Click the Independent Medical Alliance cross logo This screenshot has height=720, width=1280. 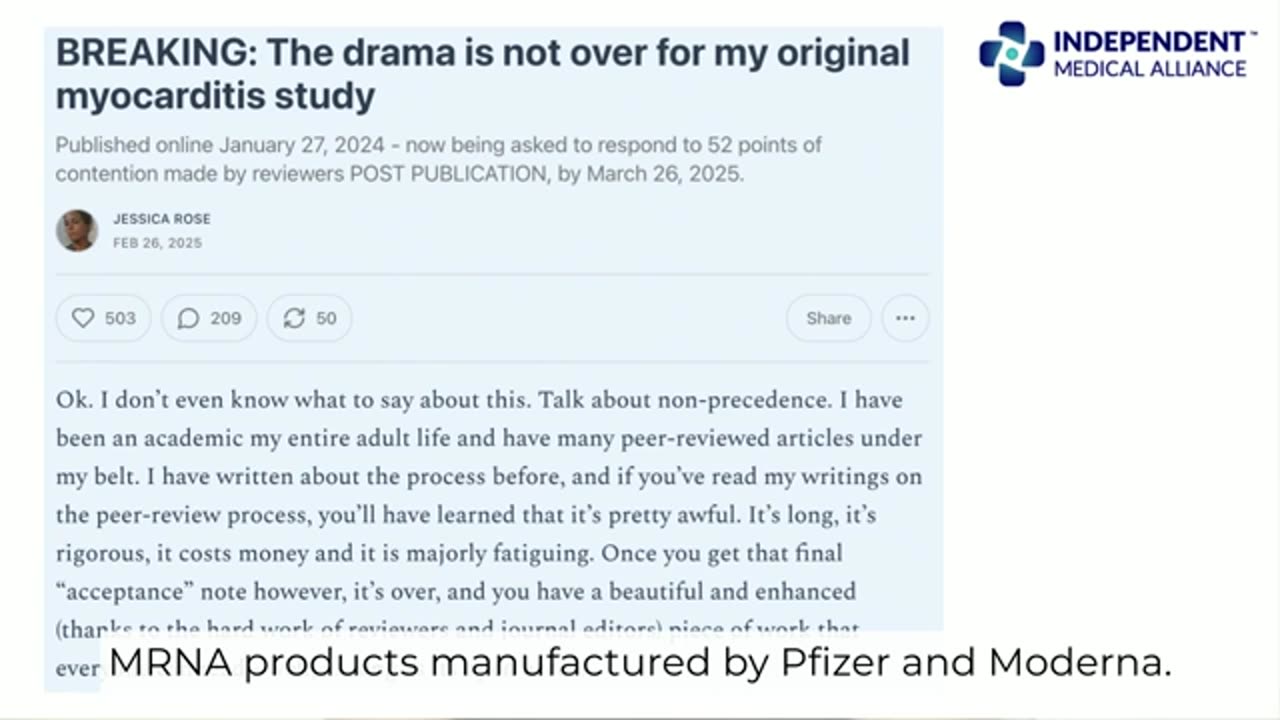click(1011, 54)
